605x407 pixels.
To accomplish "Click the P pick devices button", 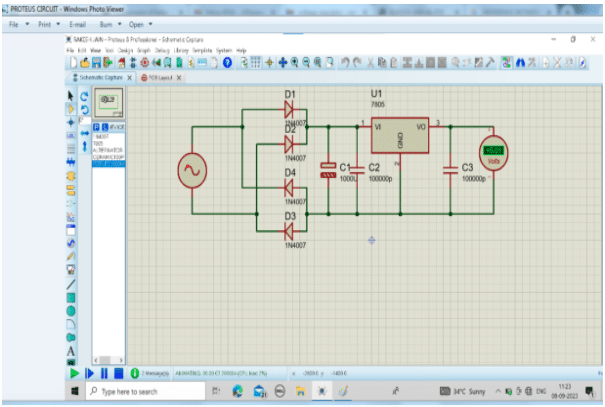I will [95, 127].
